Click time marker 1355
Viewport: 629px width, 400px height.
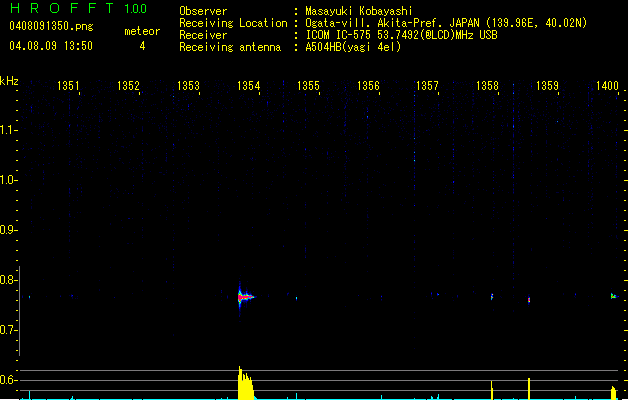point(308,86)
